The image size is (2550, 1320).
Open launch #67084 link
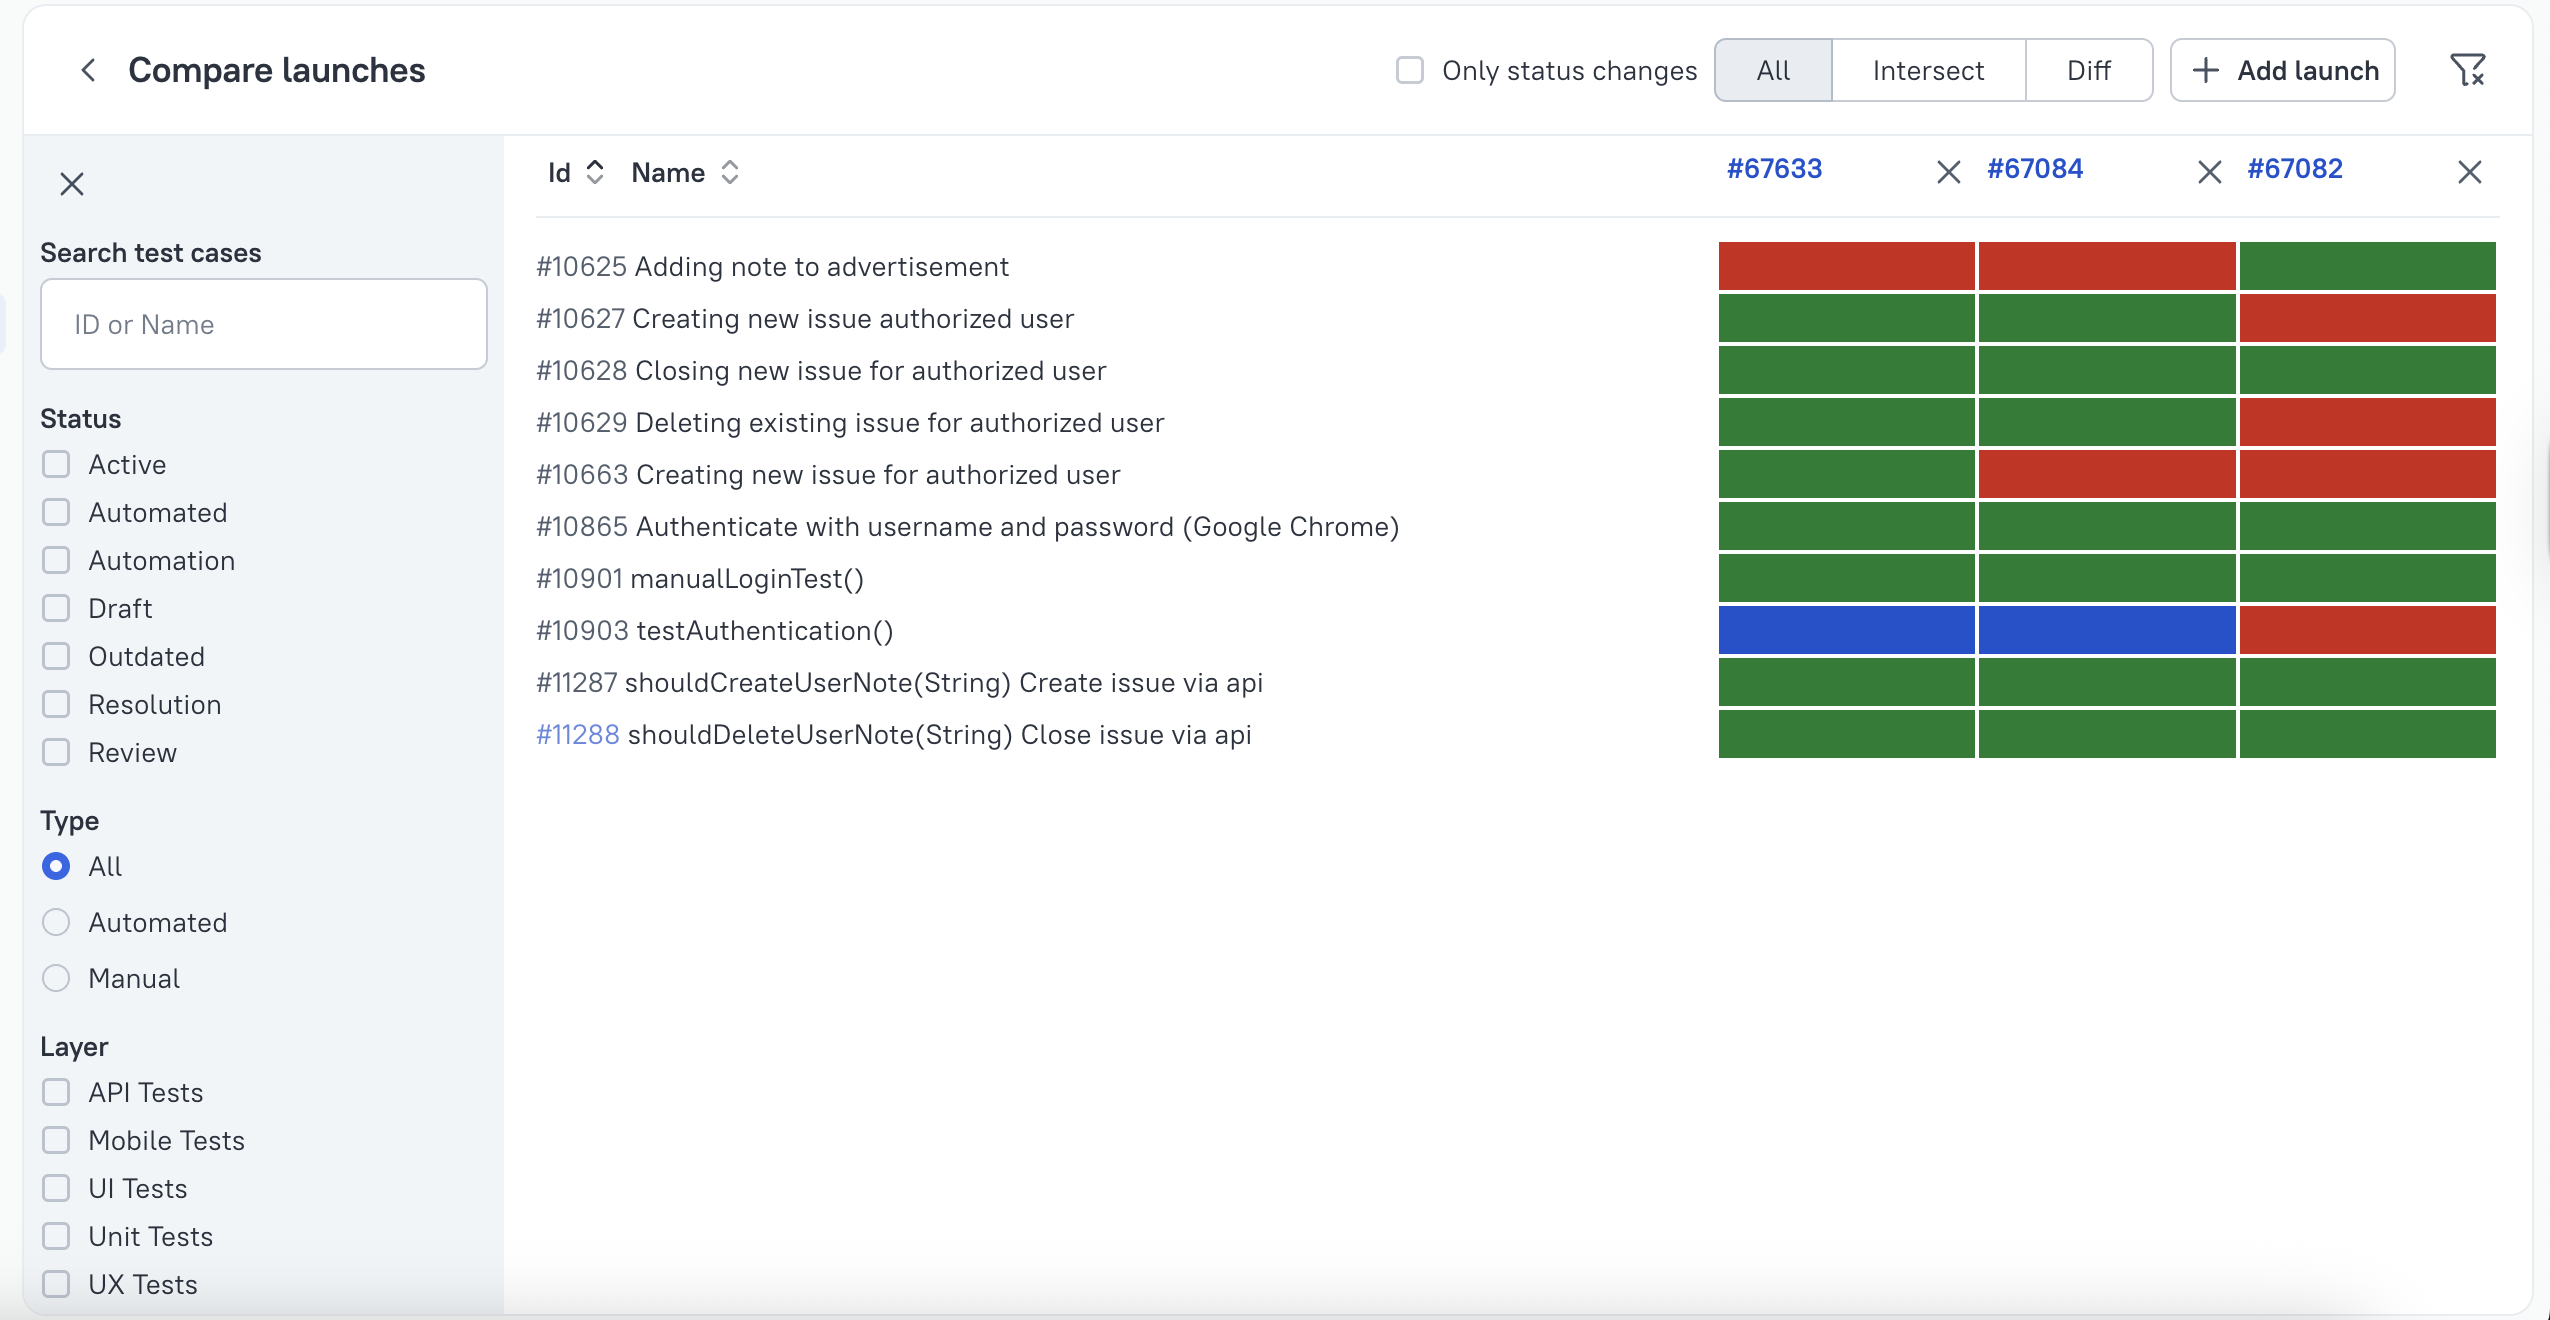click(2035, 168)
